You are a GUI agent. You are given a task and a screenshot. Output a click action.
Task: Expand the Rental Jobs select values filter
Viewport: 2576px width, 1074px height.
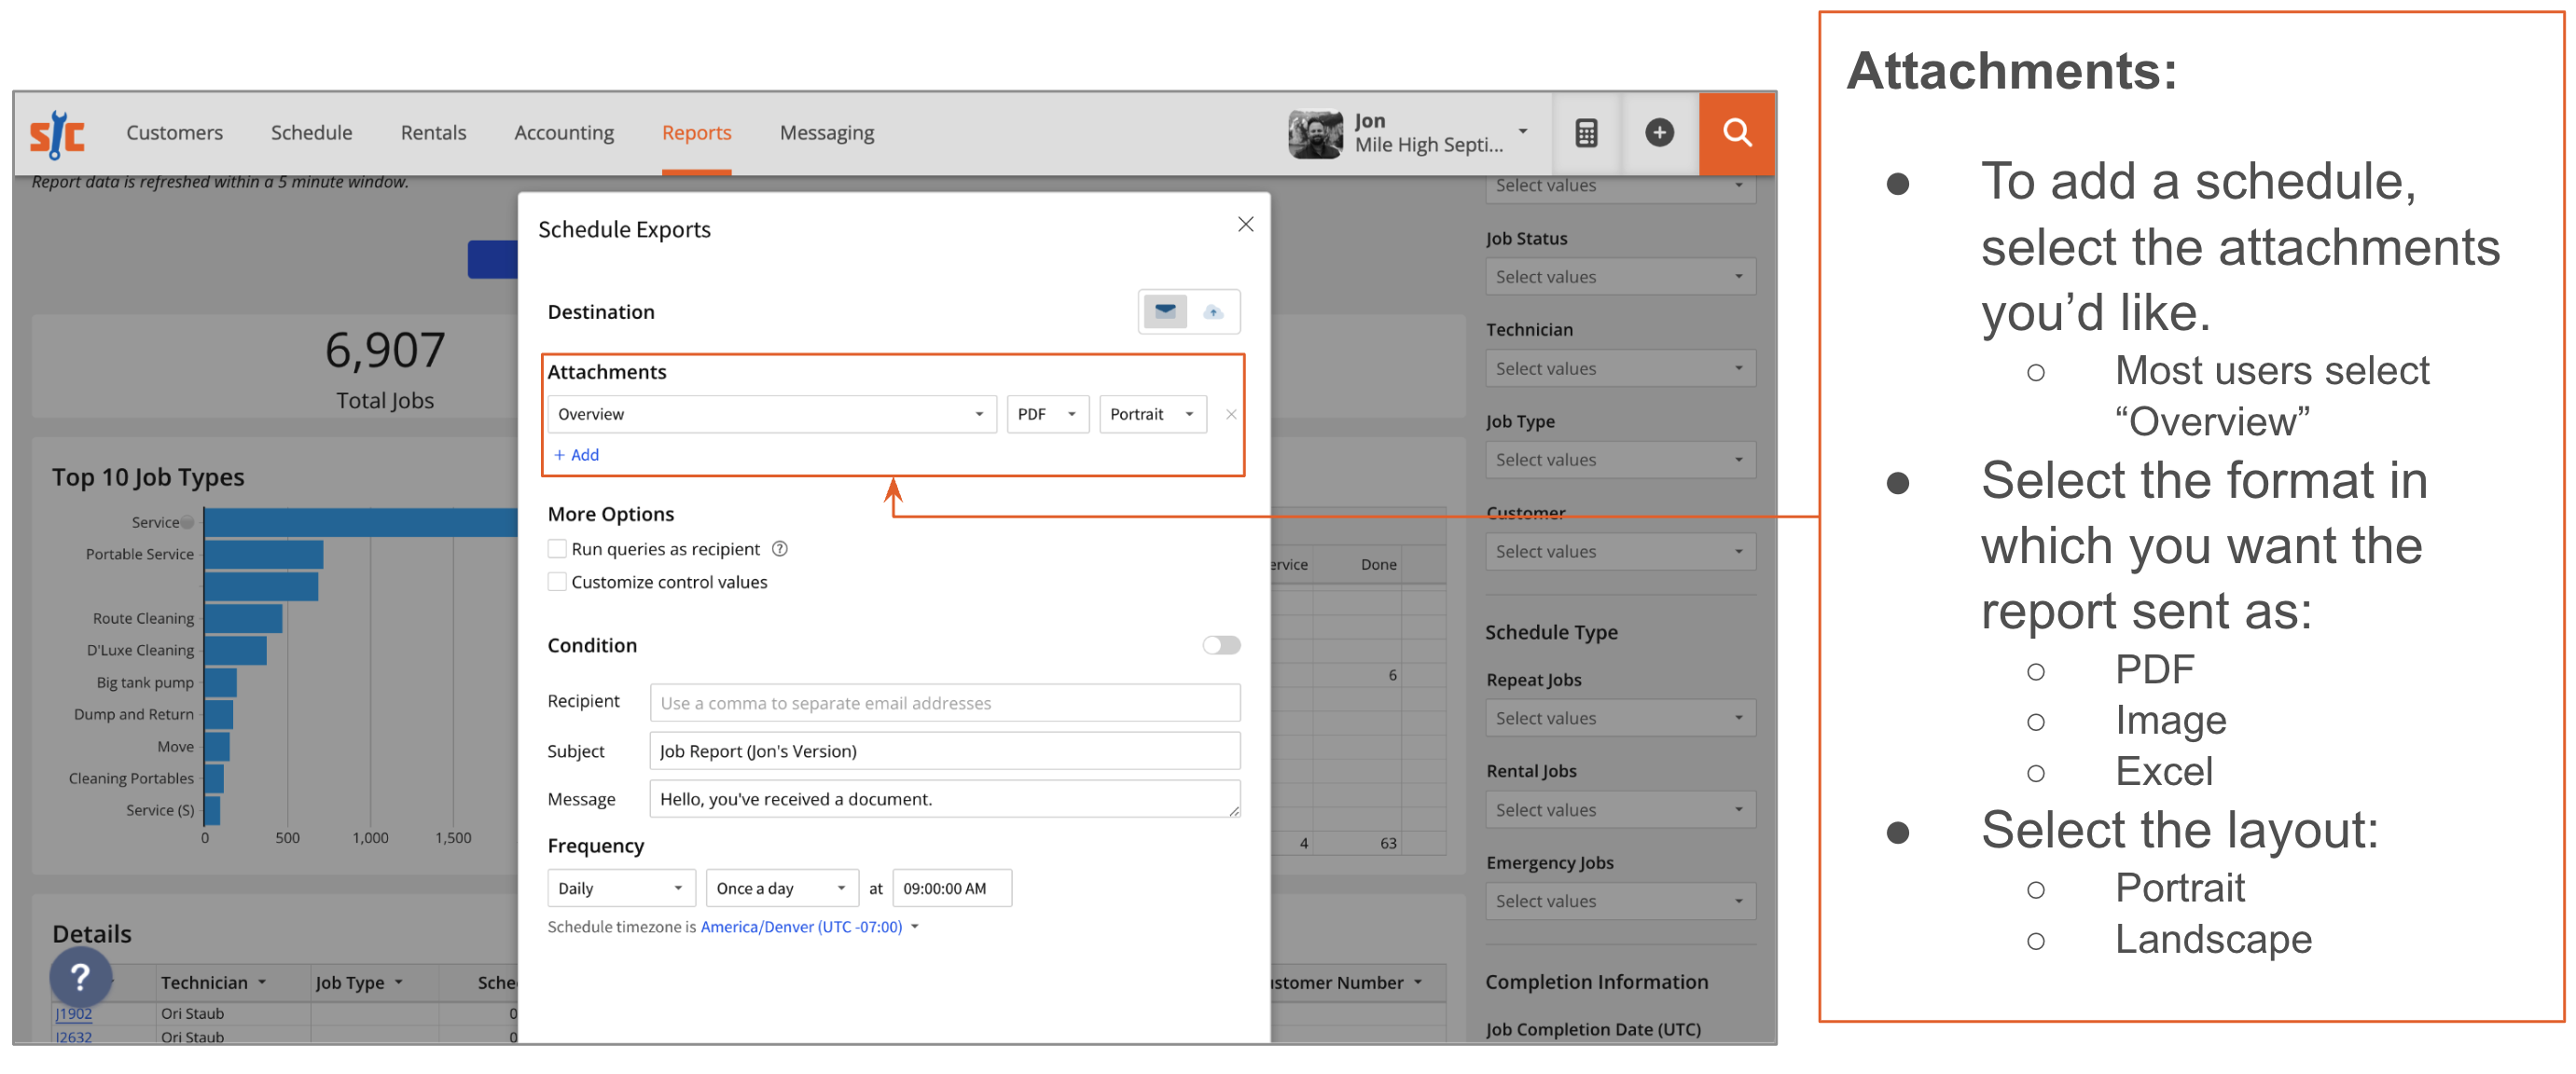coord(1620,810)
